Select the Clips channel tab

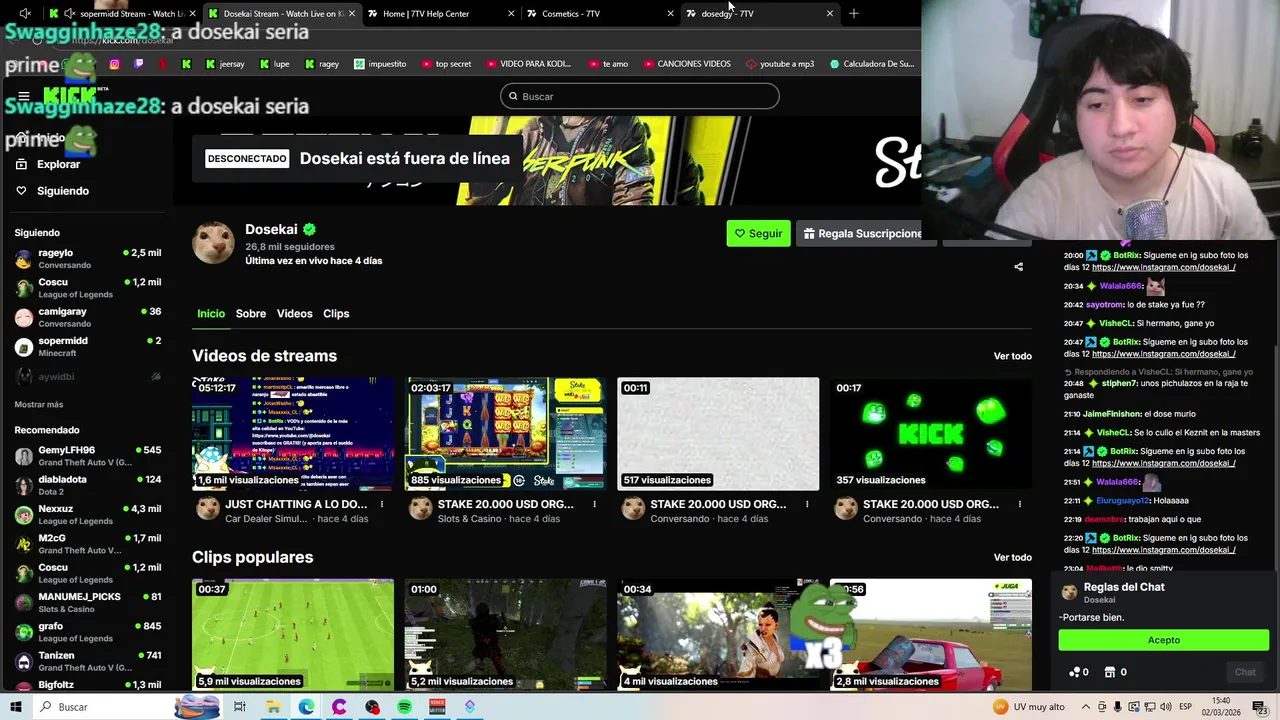click(336, 314)
